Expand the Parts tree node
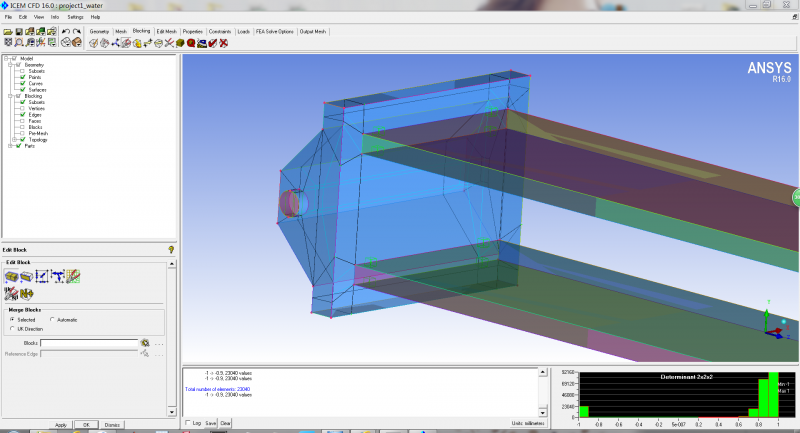This screenshot has height=433, width=800. coord(9,146)
